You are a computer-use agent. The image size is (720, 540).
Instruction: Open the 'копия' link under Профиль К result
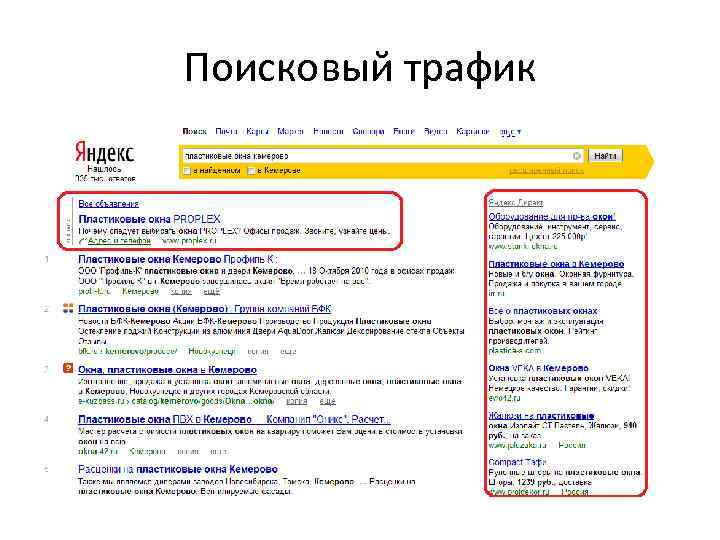click(180, 292)
